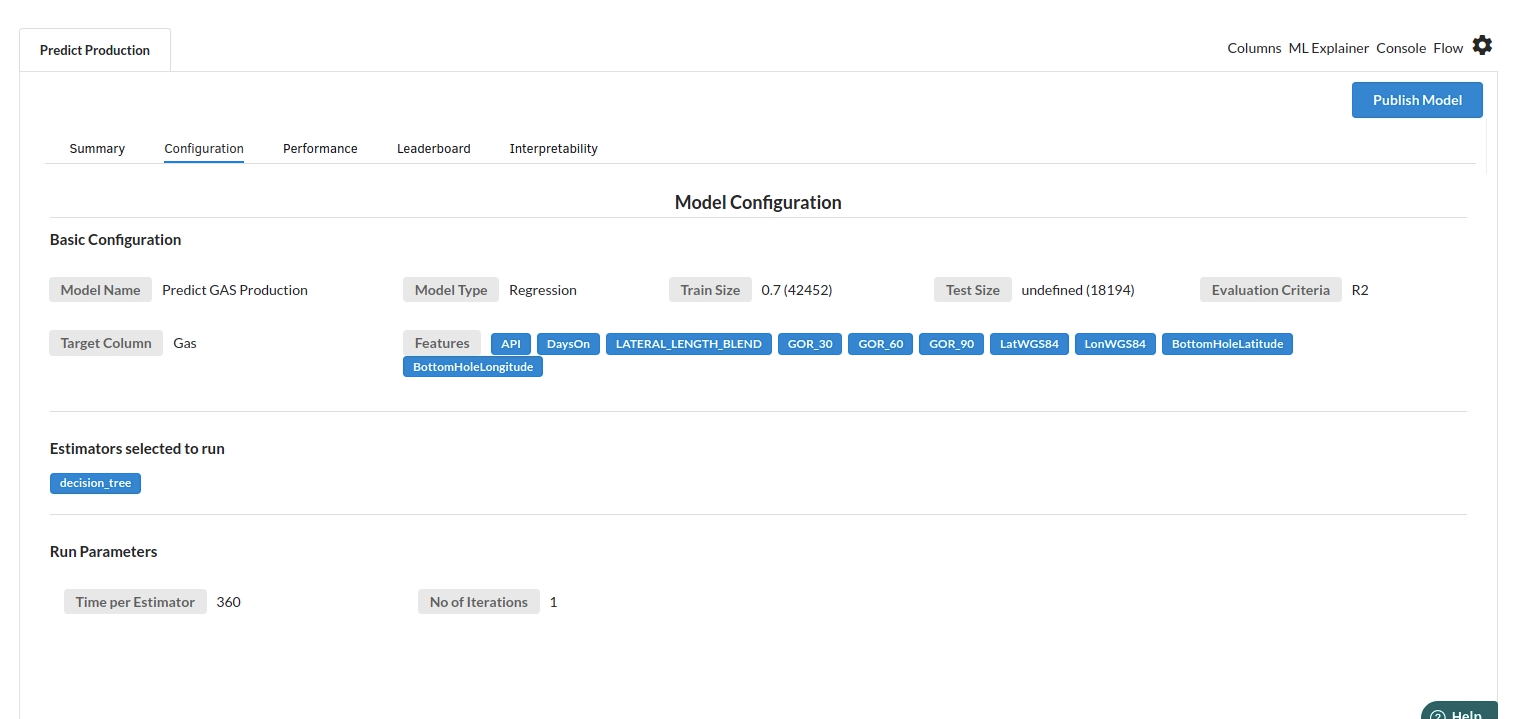Select the BottomHoleLongitude feature tag

click(472, 367)
